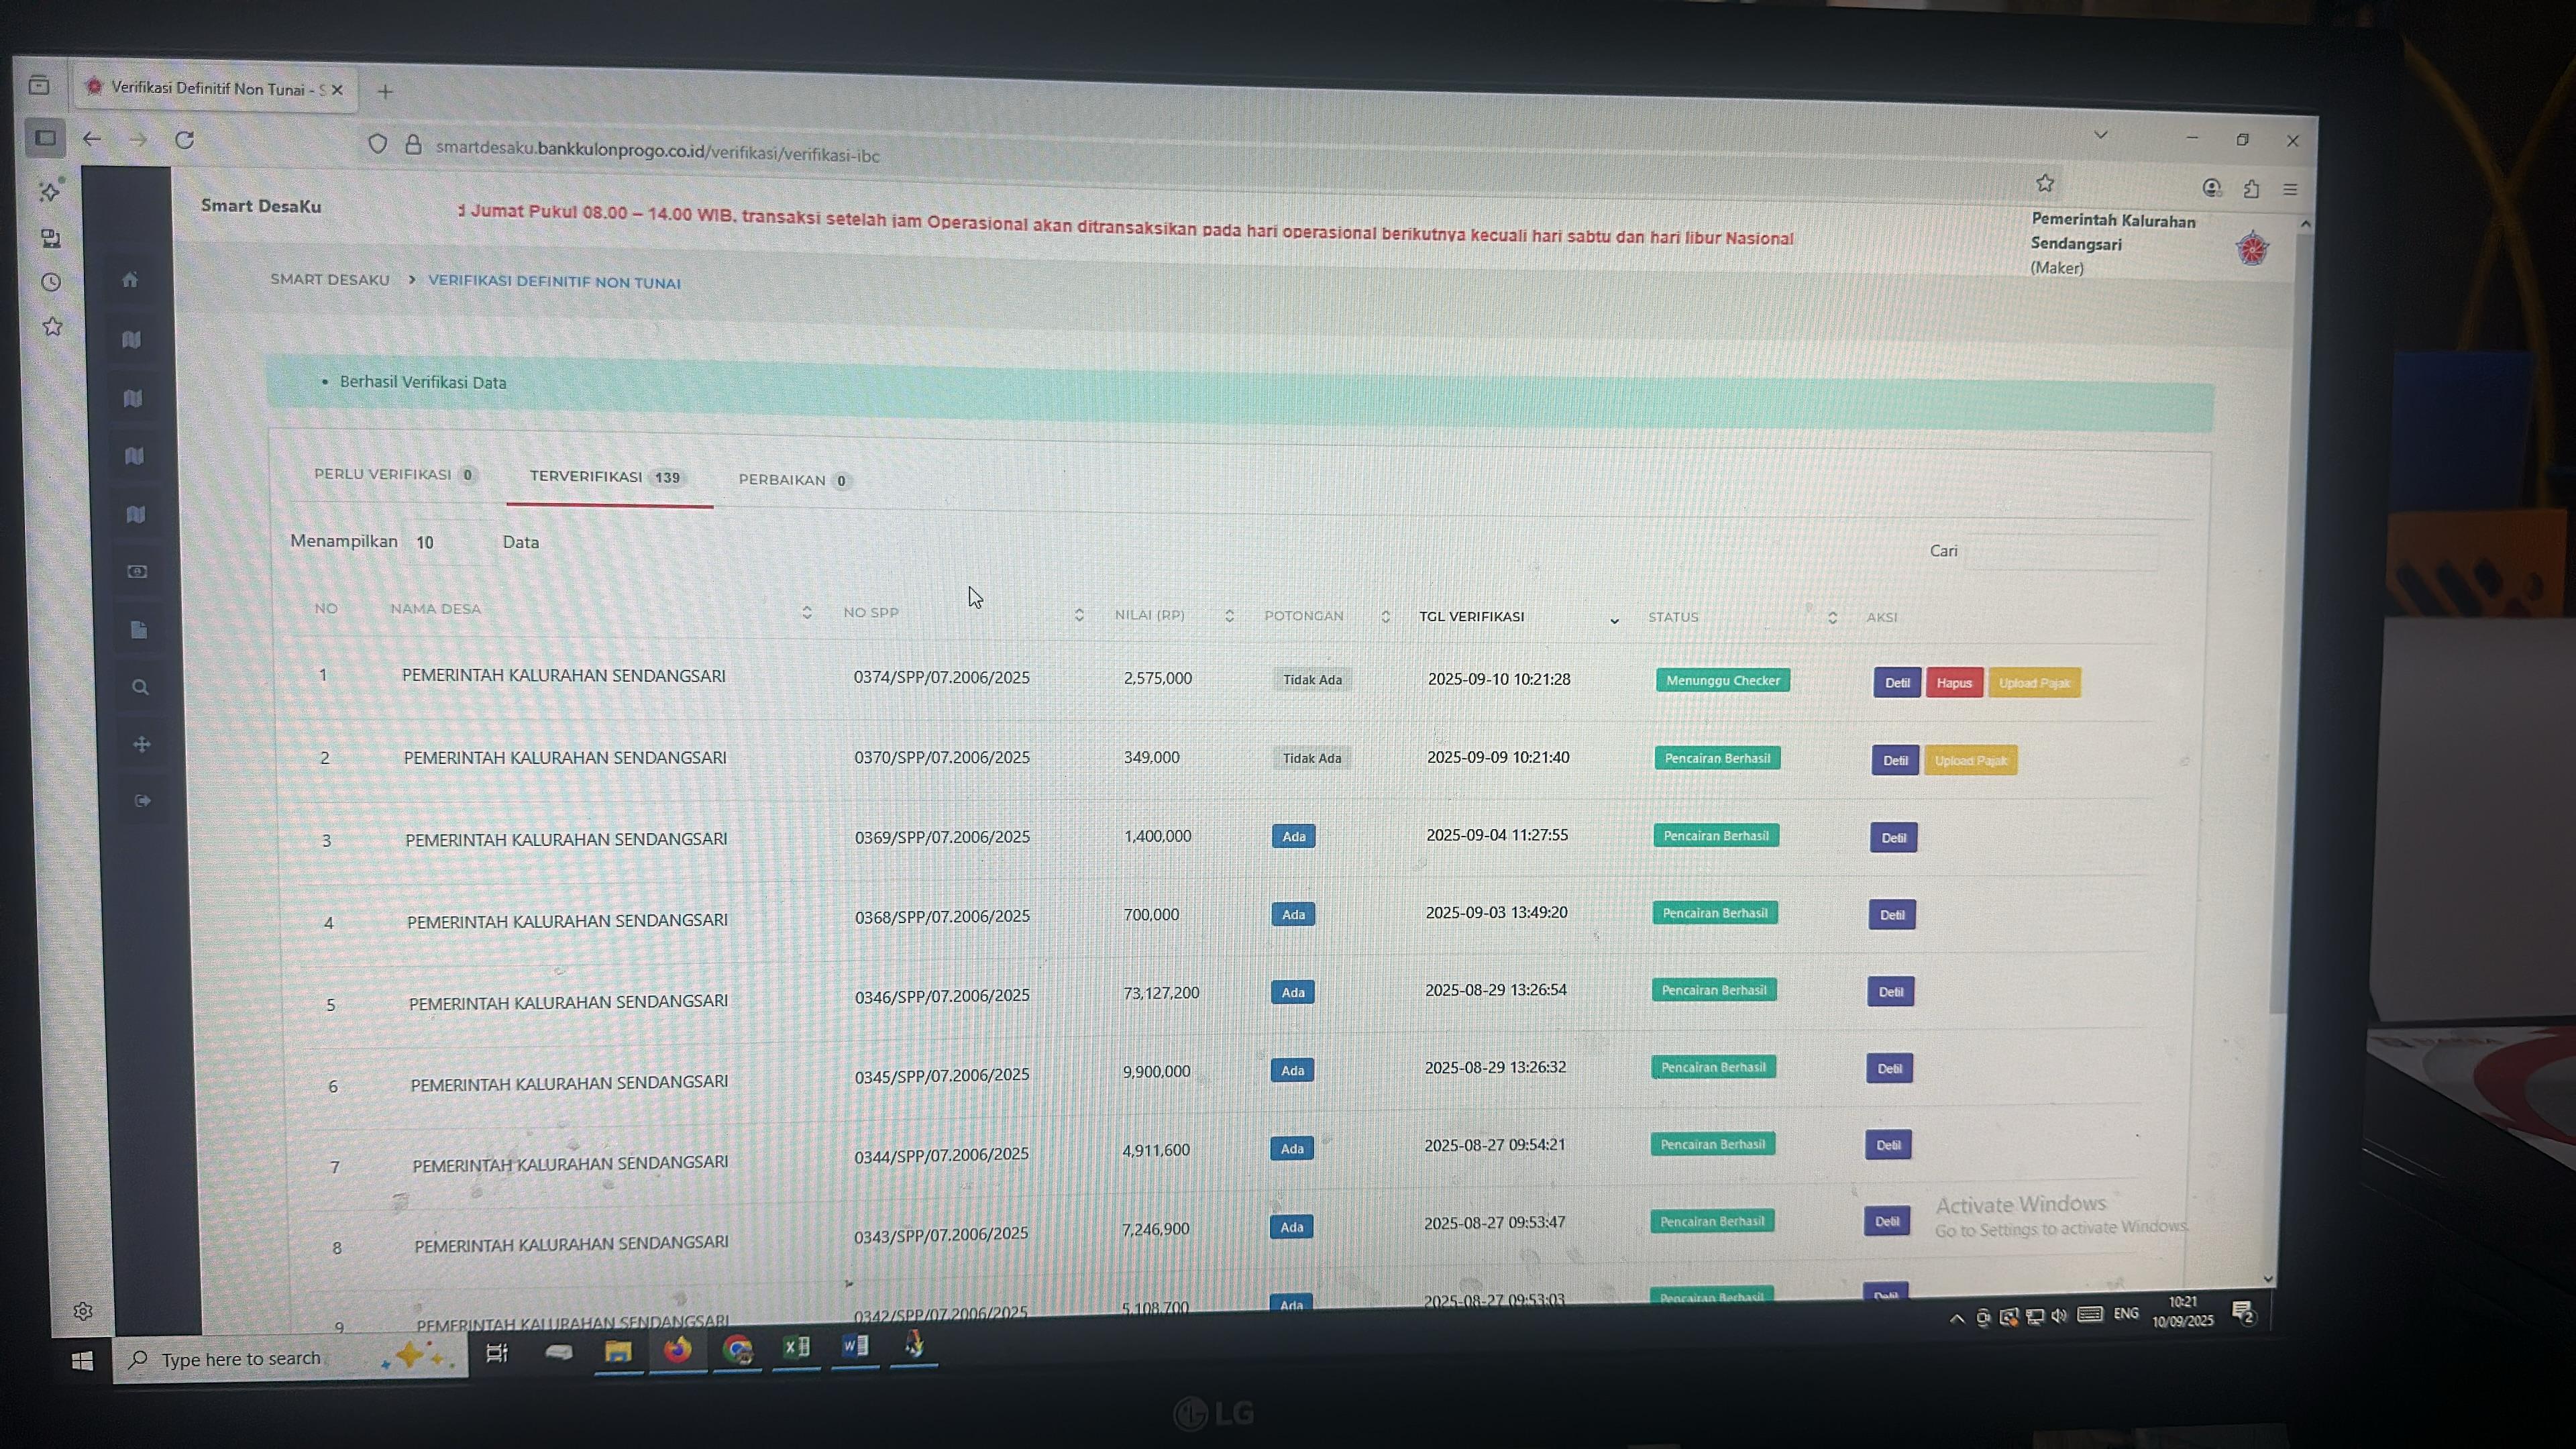The width and height of the screenshot is (2576, 1449).
Task: Click the Cari search input field
Action: click(2060, 552)
